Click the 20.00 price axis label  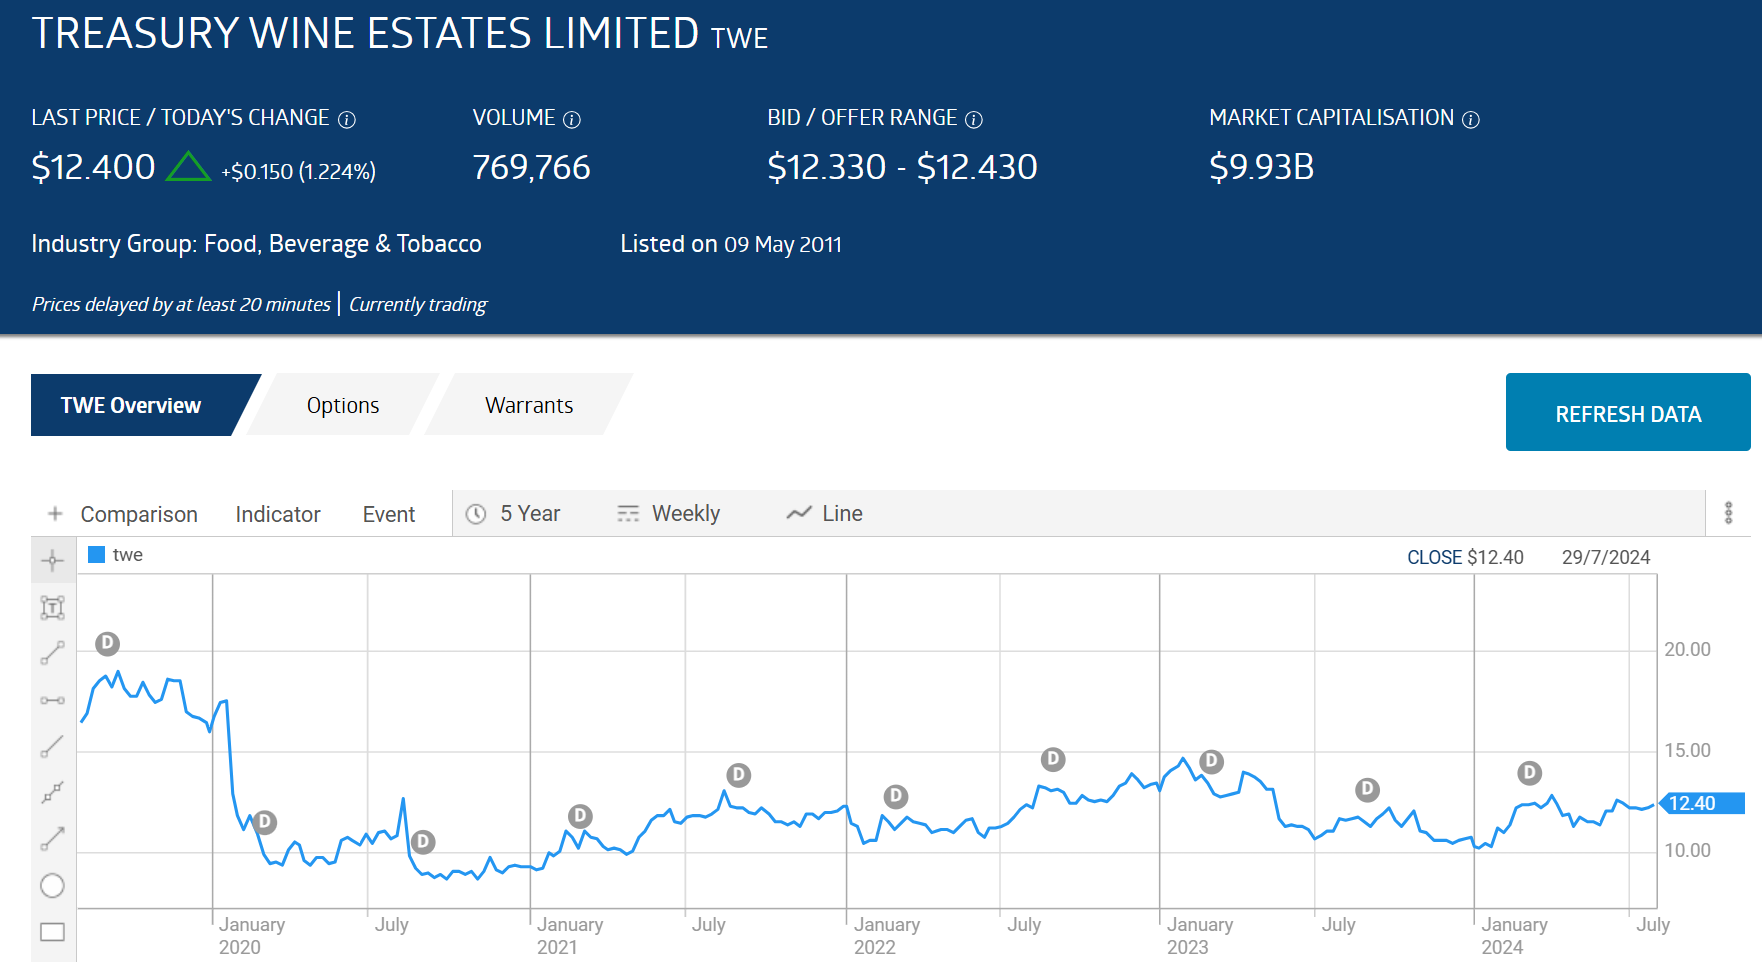tap(1687, 650)
